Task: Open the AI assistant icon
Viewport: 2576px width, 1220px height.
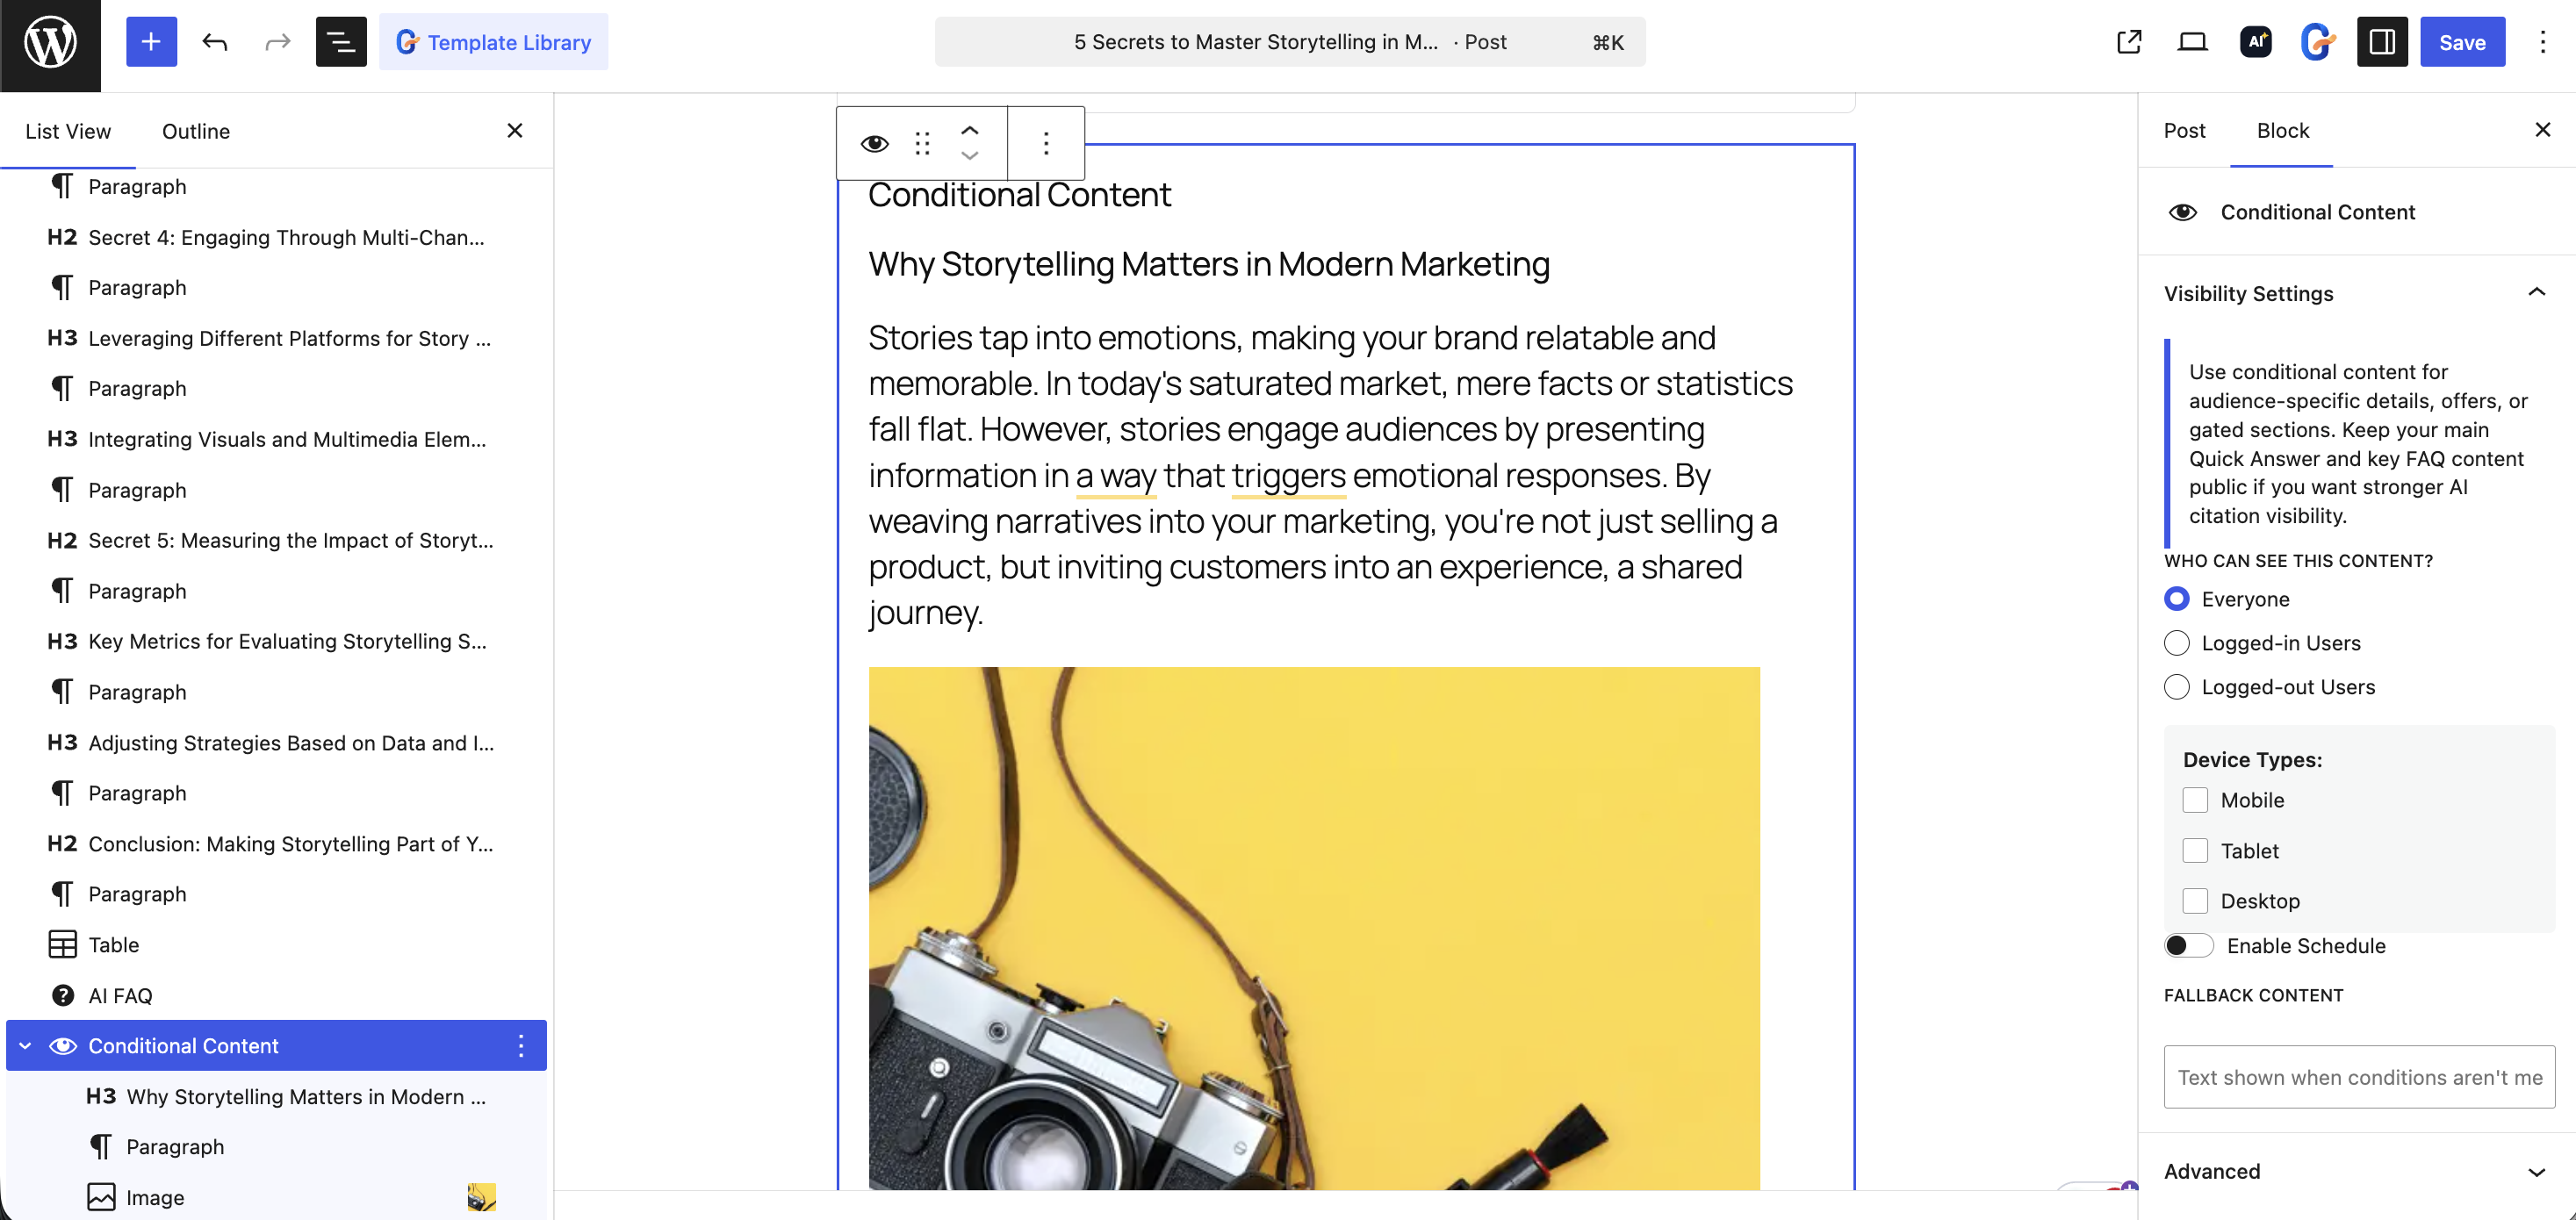Action: (x=2255, y=42)
